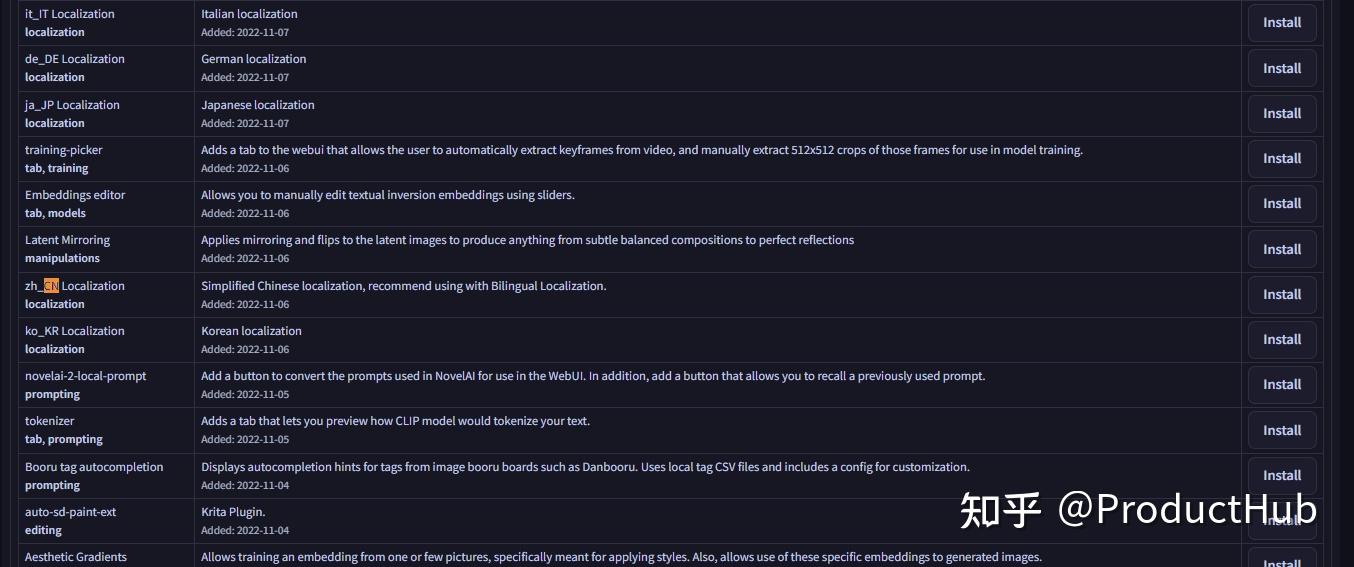The height and width of the screenshot is (567, 1354).
Task: Install the de_DE Localization extension
Action: [x=1281, y=69]
